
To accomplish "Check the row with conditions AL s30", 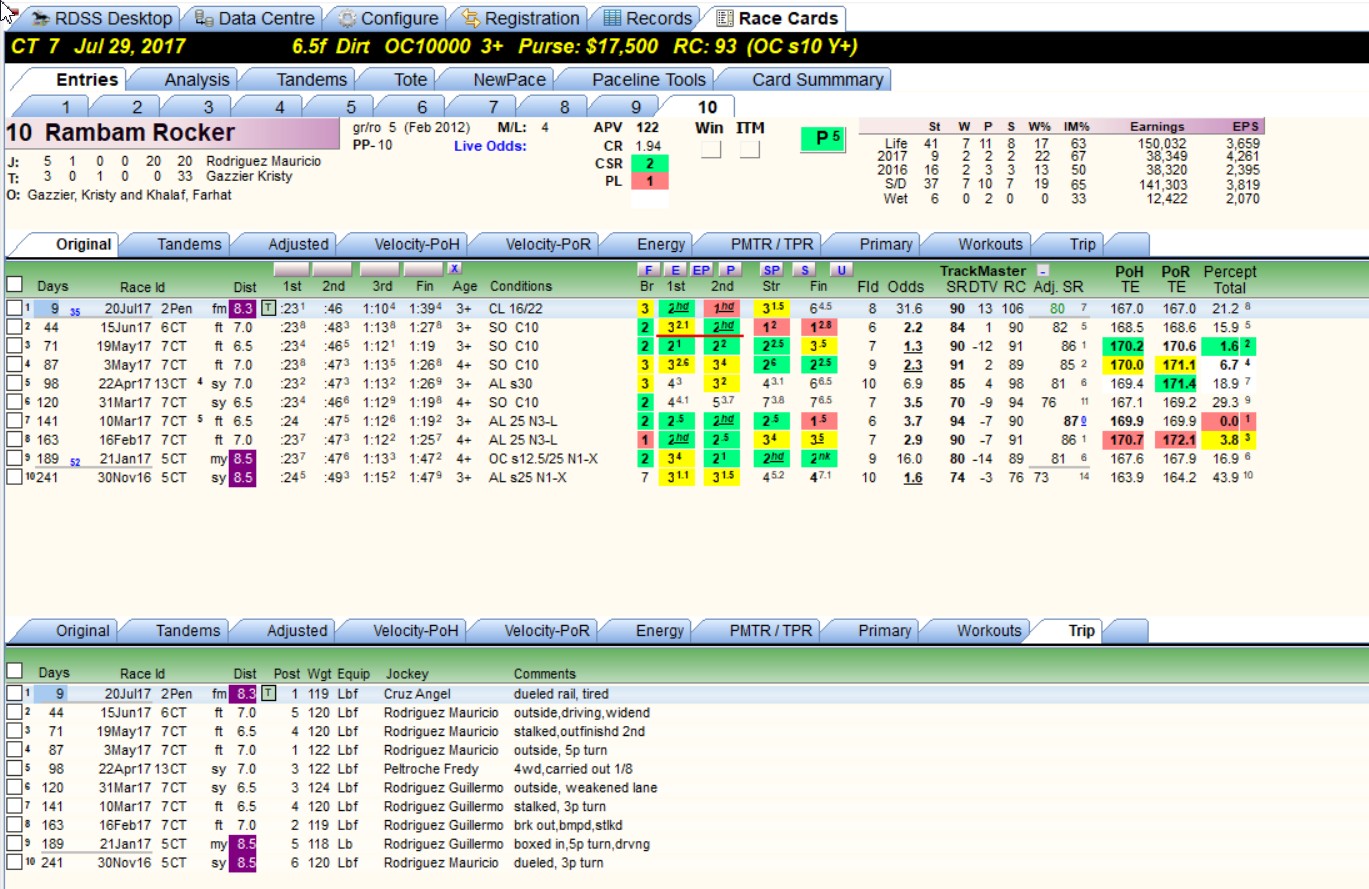I will point(13,384).
